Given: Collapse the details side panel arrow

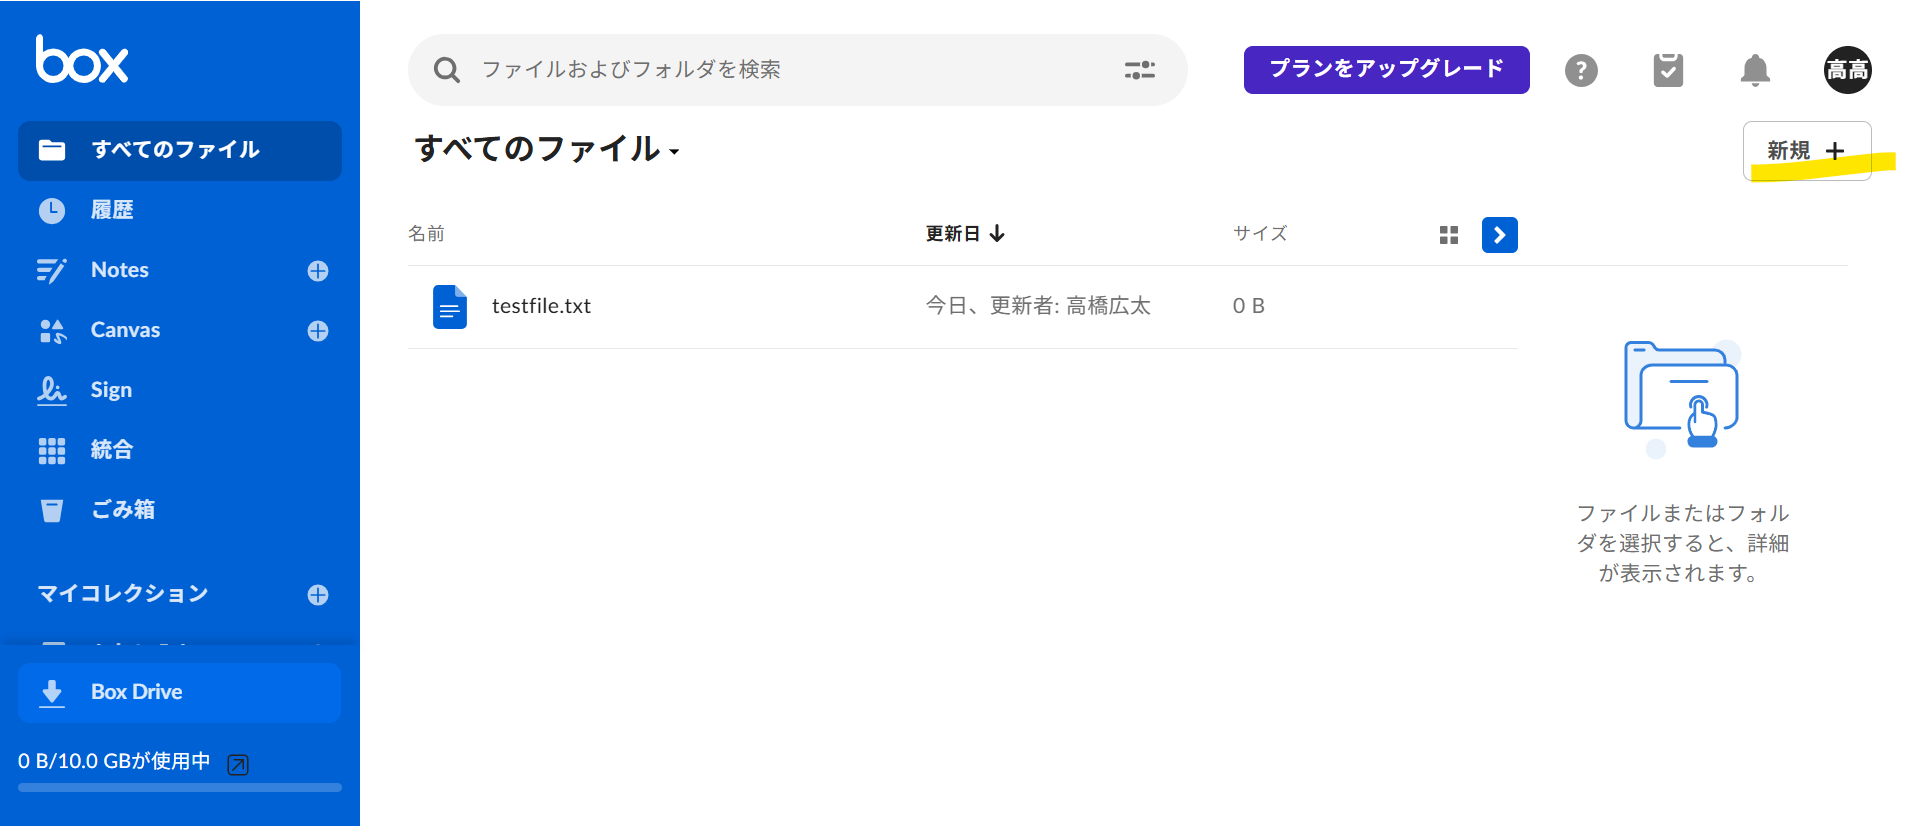Looking at the screenshot, I should 1499,235.
